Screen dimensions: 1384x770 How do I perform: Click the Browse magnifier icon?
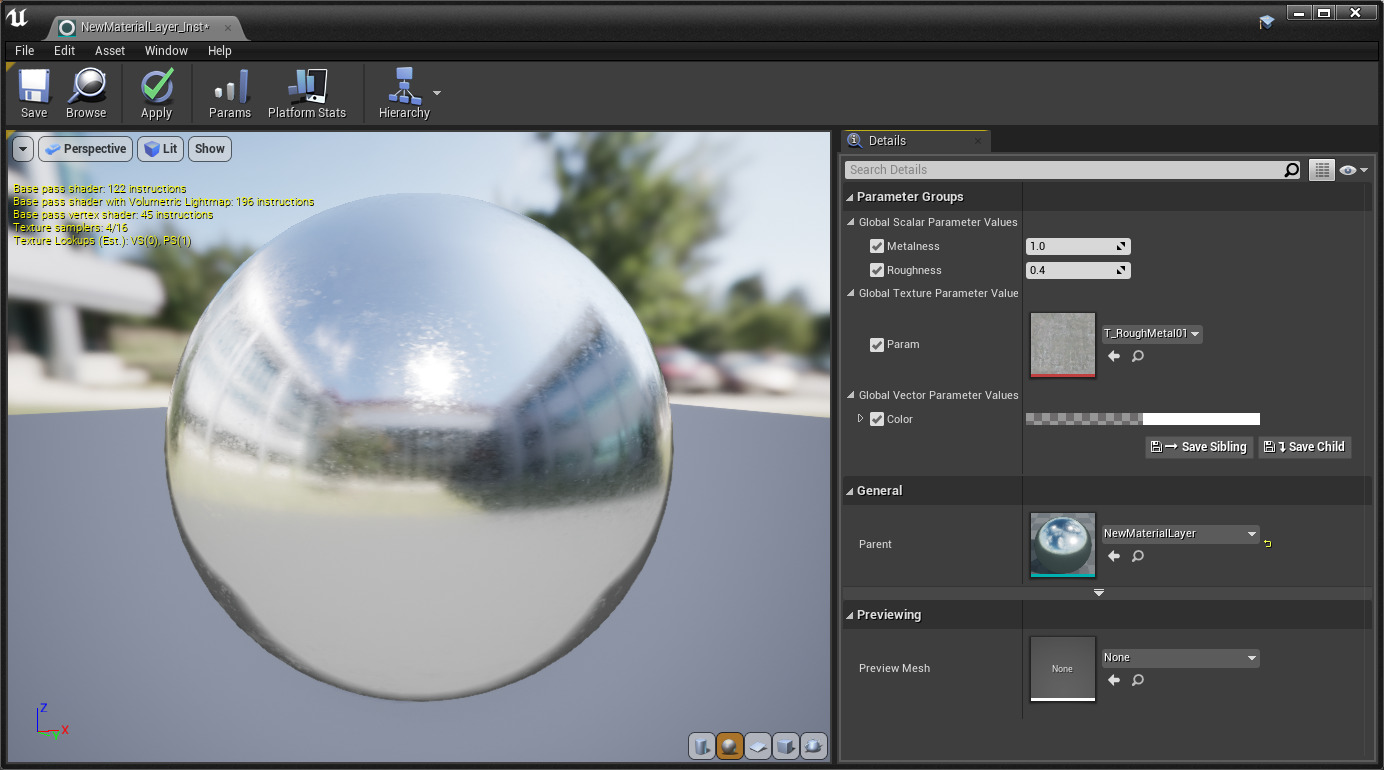tap(86, 87)
